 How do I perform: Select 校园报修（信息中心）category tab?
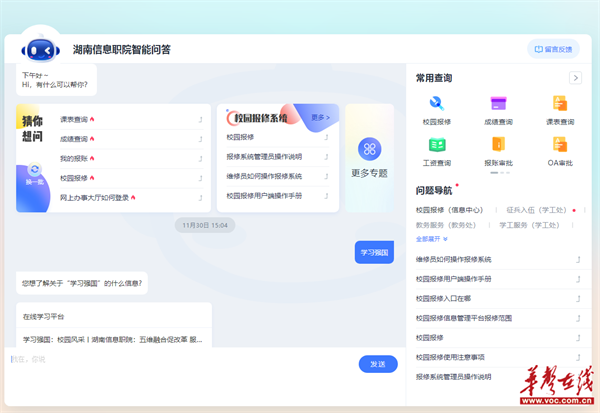coord(449,210)
